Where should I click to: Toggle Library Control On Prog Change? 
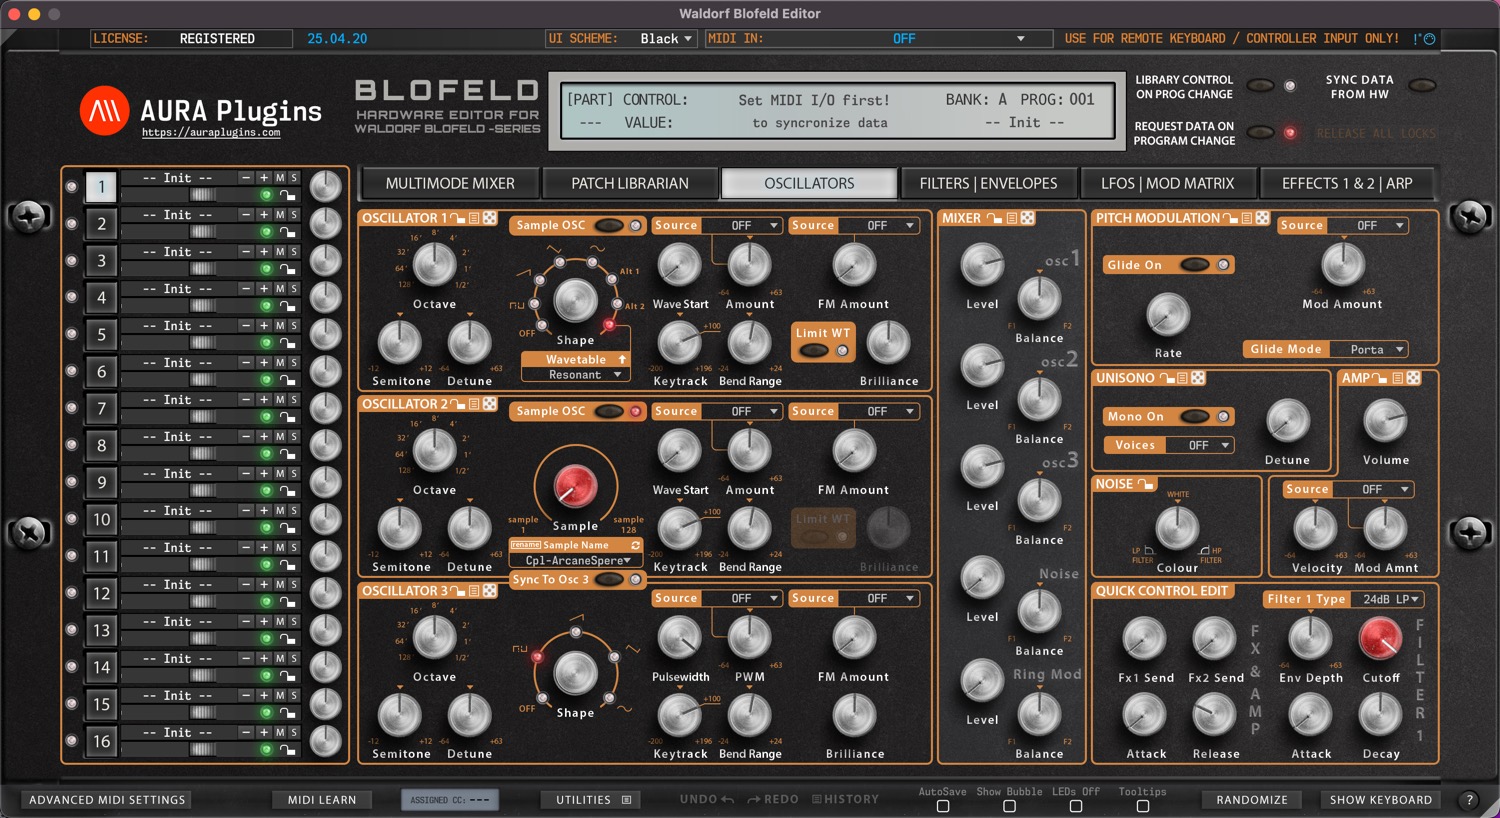[x=1260, y=86]
